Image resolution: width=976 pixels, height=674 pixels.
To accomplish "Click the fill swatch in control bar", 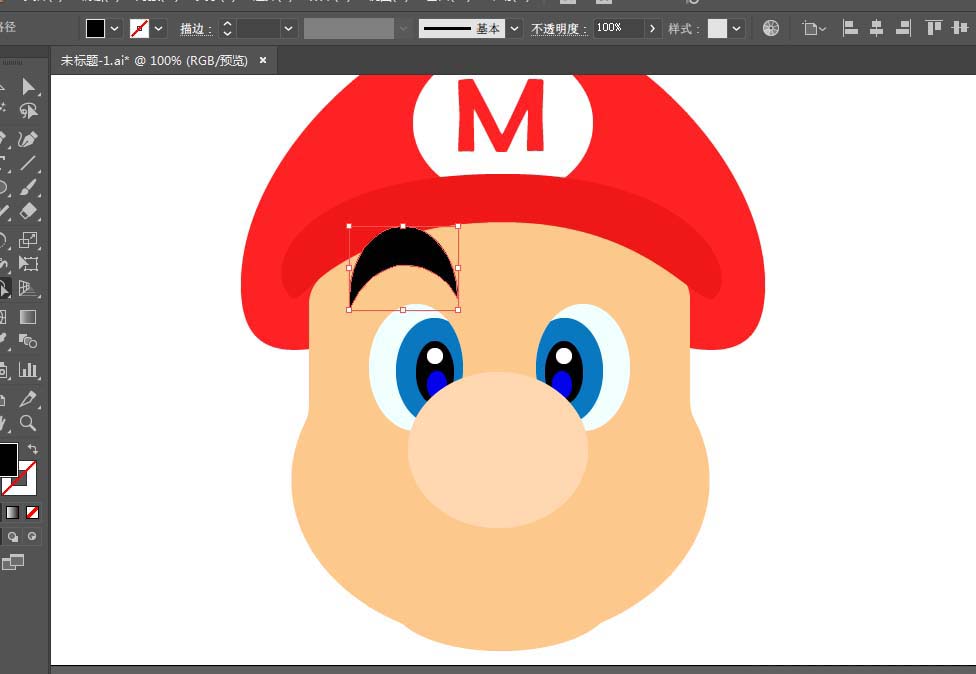I will pos(95,28).
